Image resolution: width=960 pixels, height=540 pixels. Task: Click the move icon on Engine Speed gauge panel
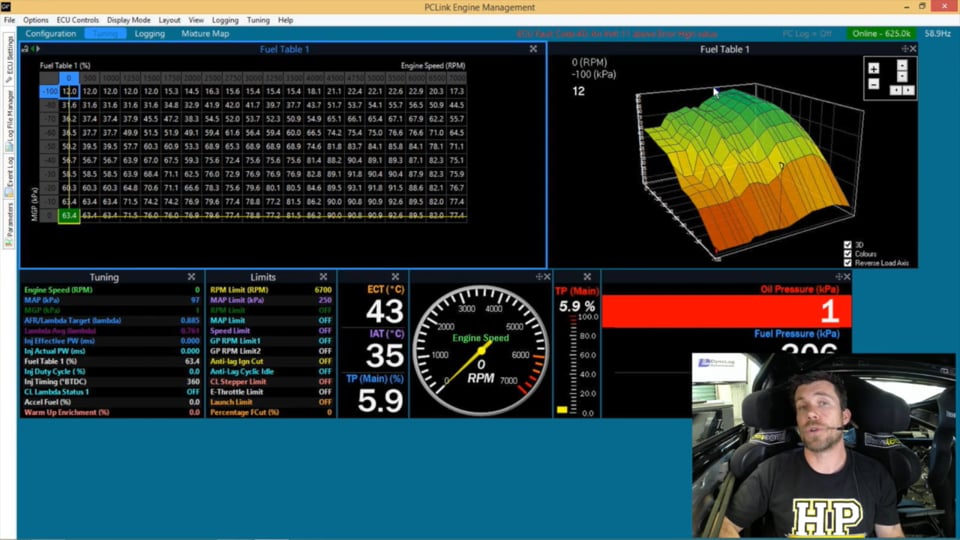pyautogui.click(x=539, y=277)
